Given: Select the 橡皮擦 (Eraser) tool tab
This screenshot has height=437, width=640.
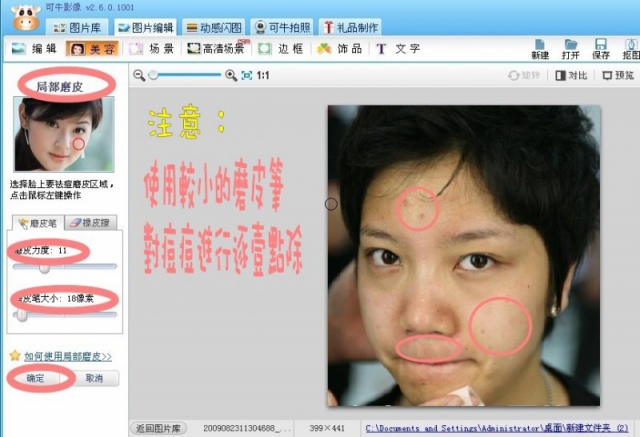Looking at the screenshot, I should pyautogui.click(x=89, y=222).
